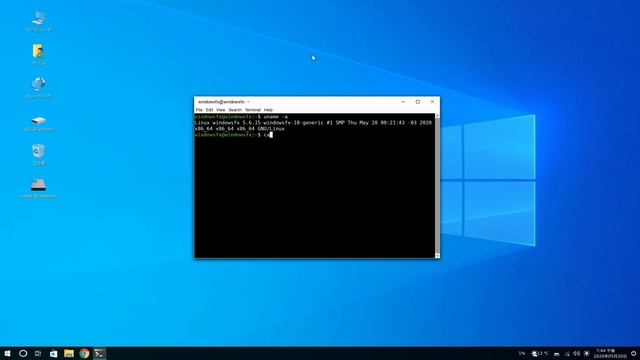Click the Cortana circle search icon
This screenshot has height=360, width=640.
coord(23,353)
